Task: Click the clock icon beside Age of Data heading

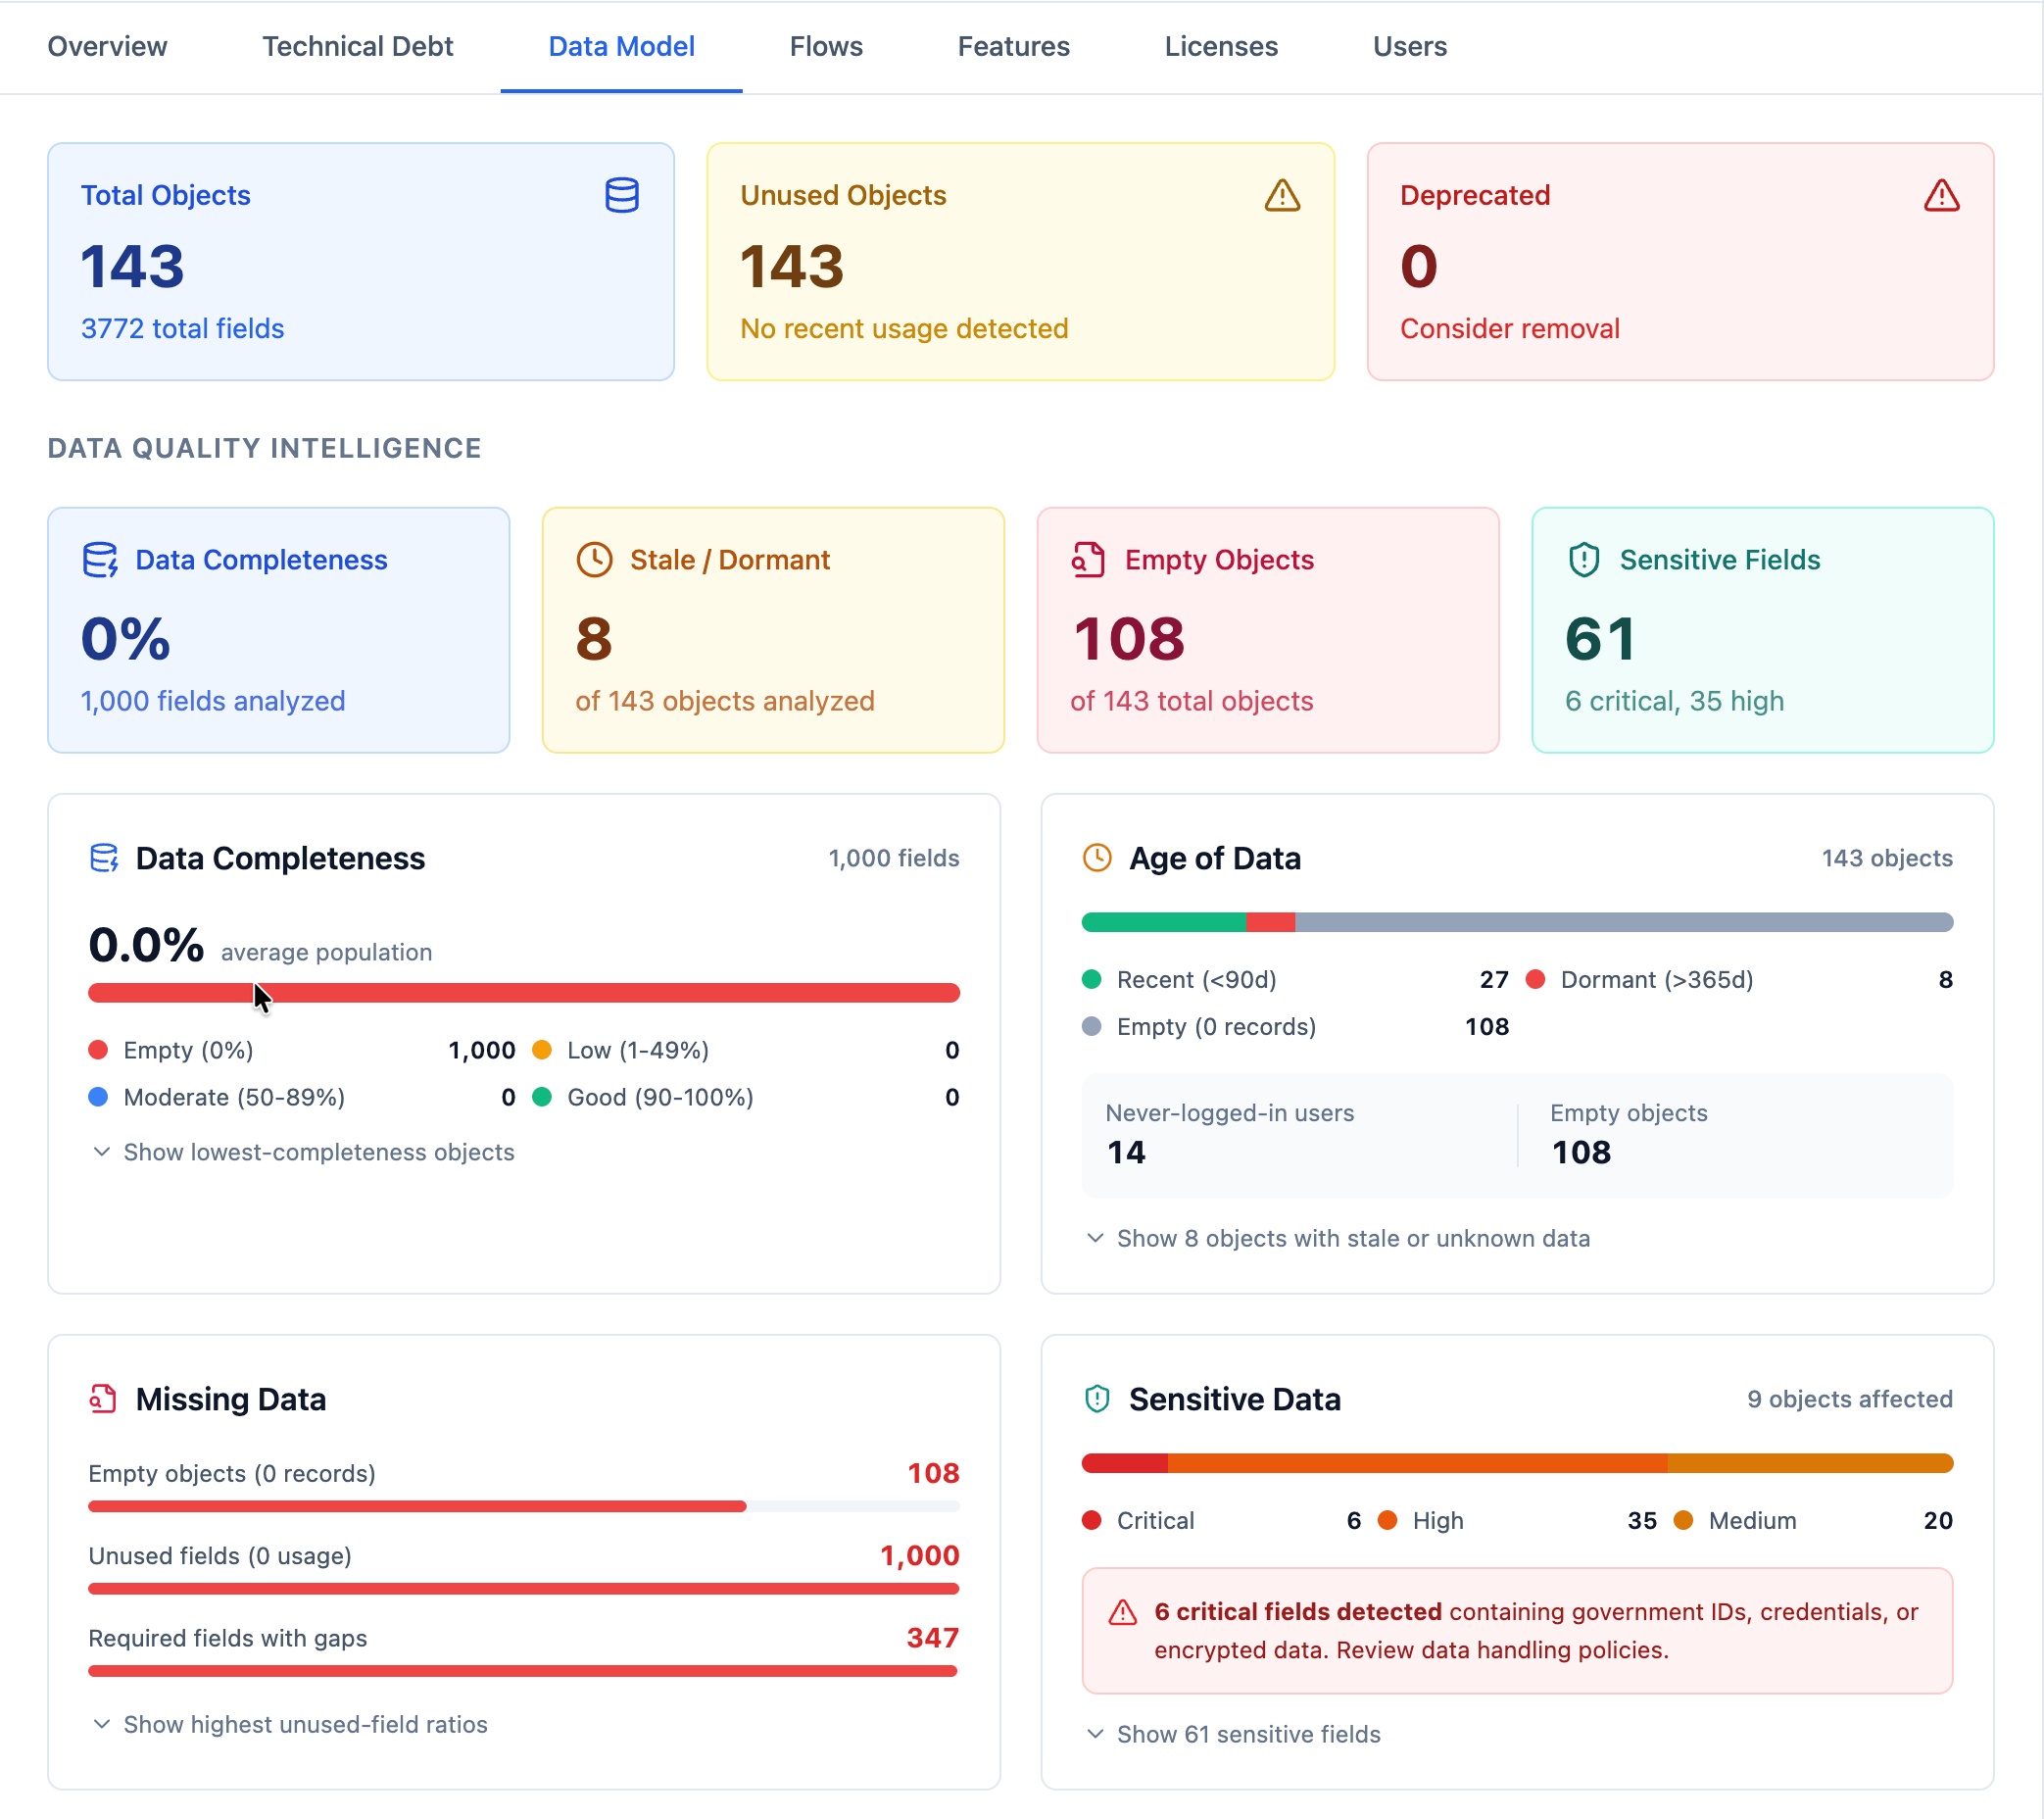Action: [1098, 857]
